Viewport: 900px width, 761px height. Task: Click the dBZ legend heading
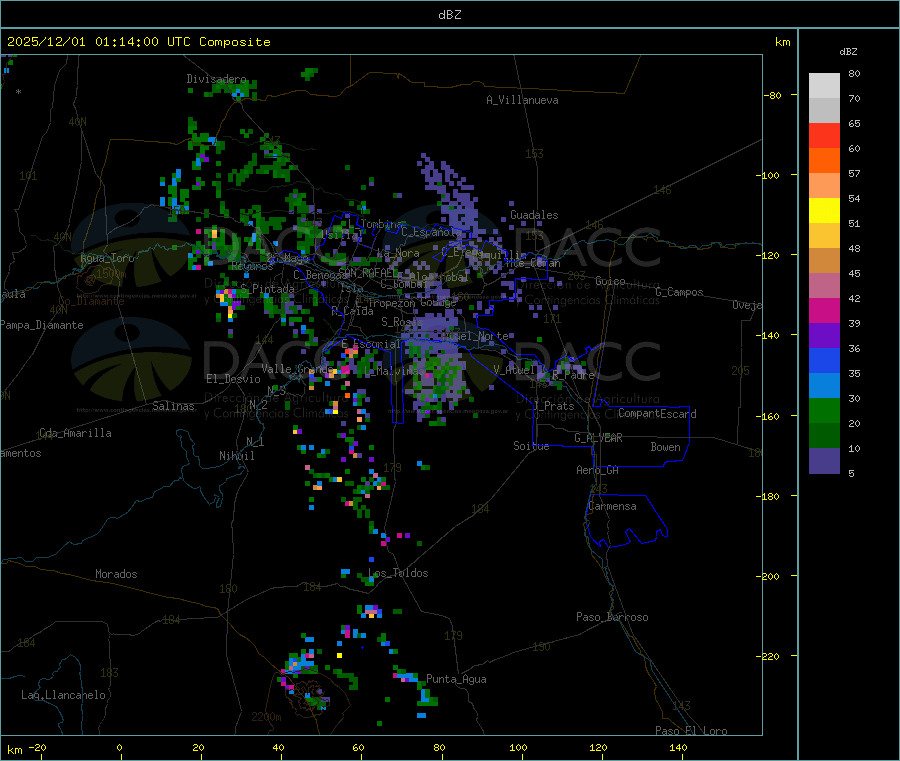point(848,52)
